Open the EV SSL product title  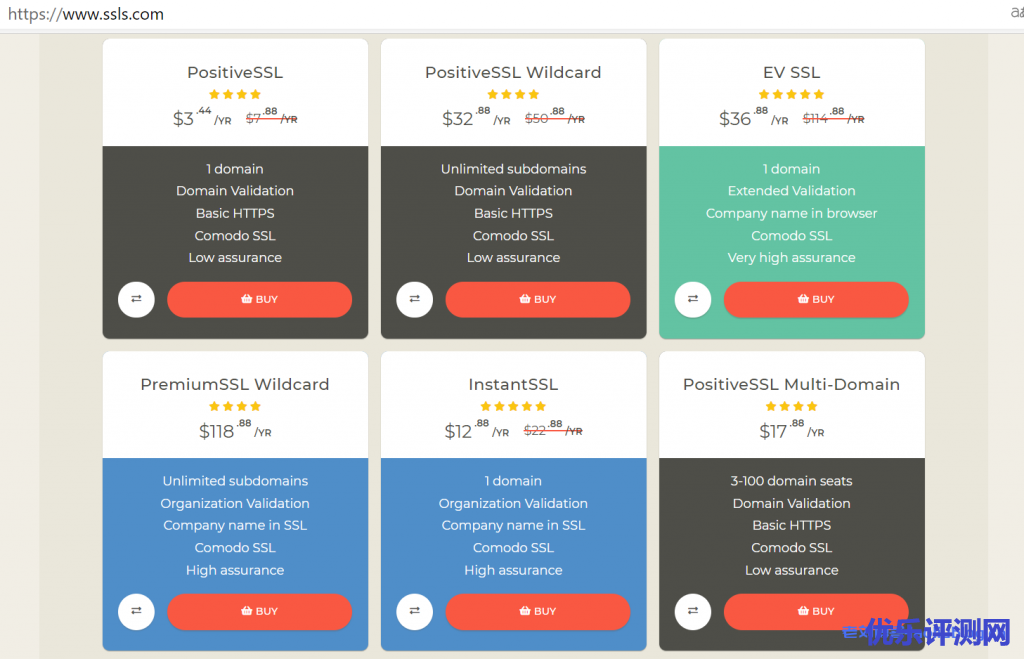point(792,72)
